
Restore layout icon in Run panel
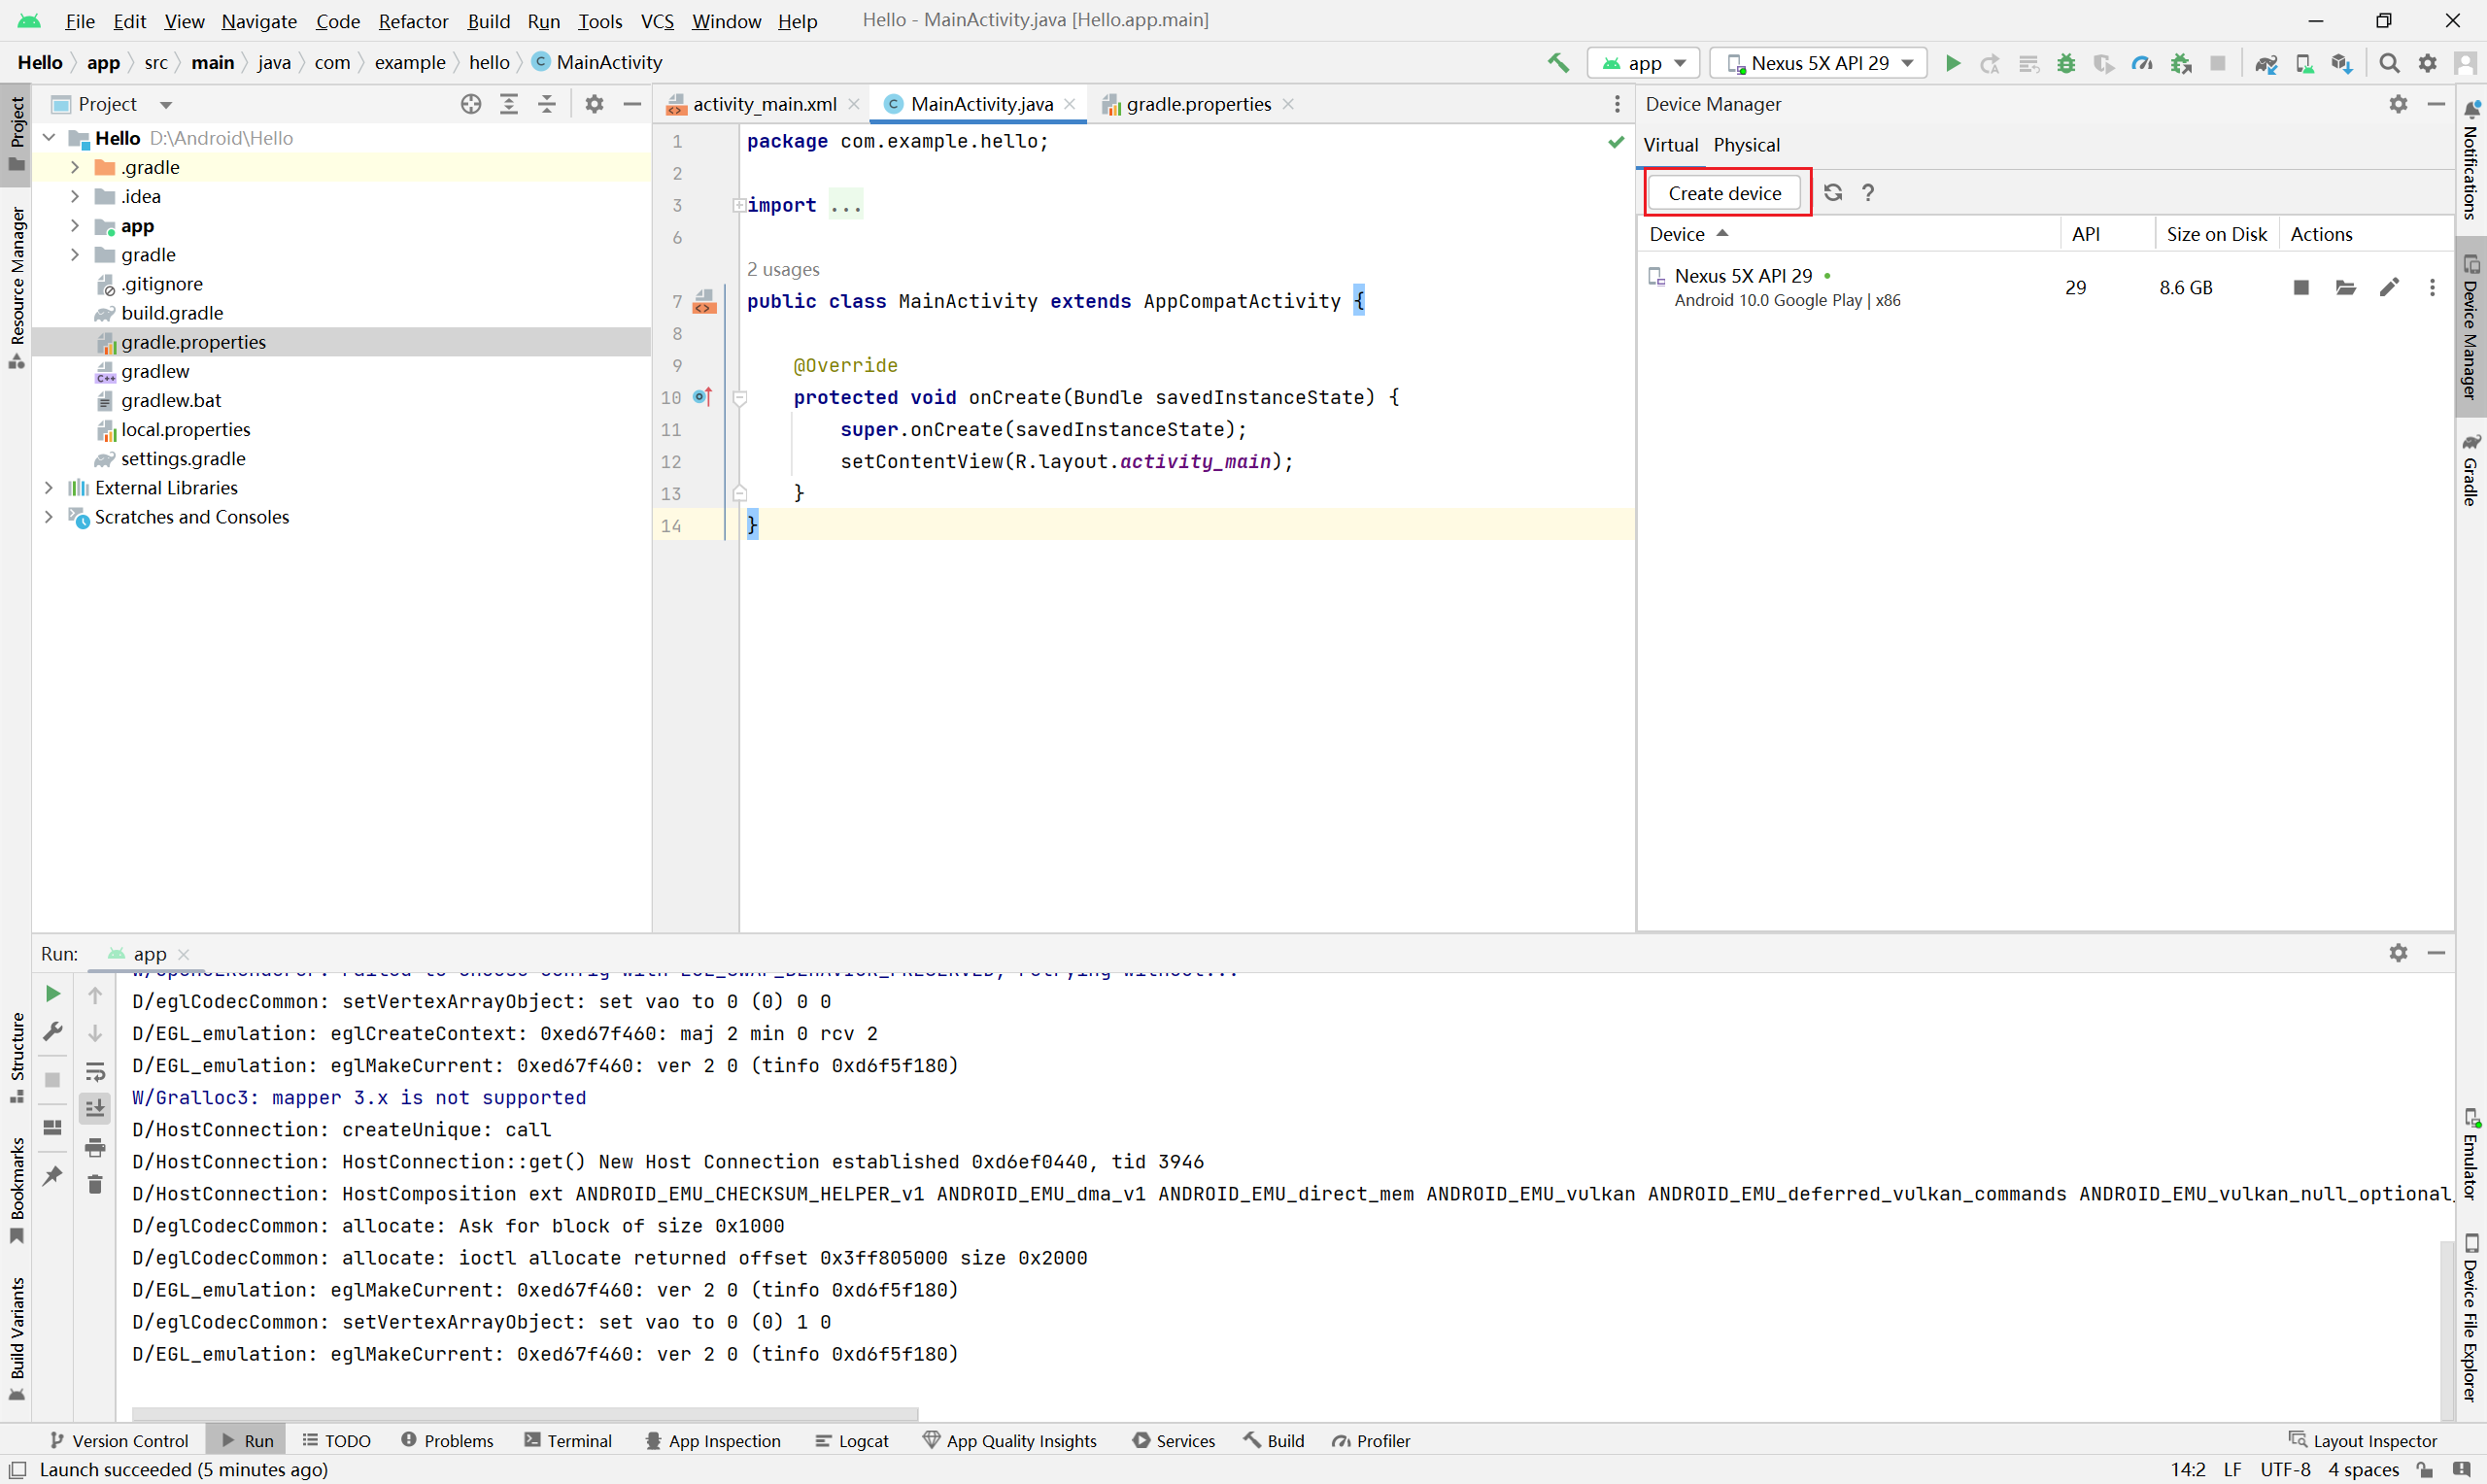click(x=53, y=1128)
